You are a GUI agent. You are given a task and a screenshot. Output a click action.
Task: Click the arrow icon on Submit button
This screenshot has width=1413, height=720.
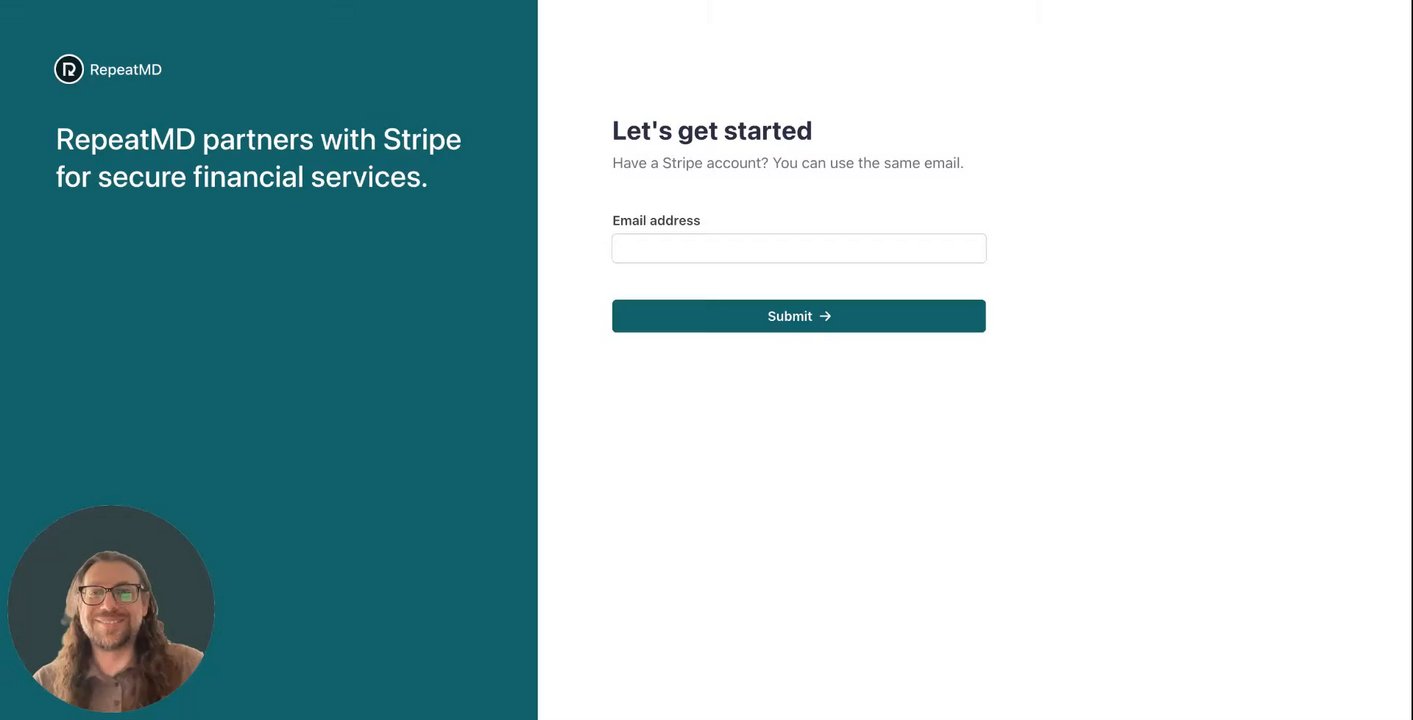826,316
